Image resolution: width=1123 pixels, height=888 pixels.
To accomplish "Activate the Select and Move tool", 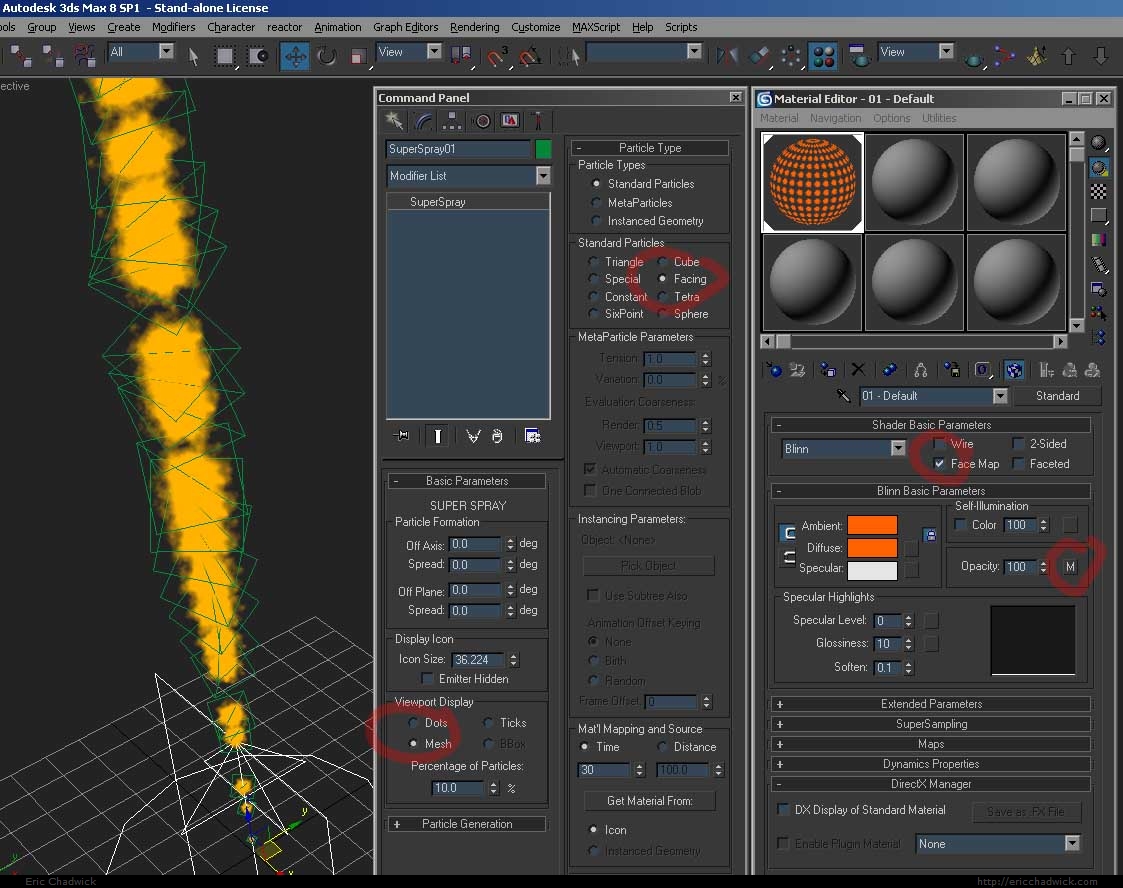I will click(294, 56).
